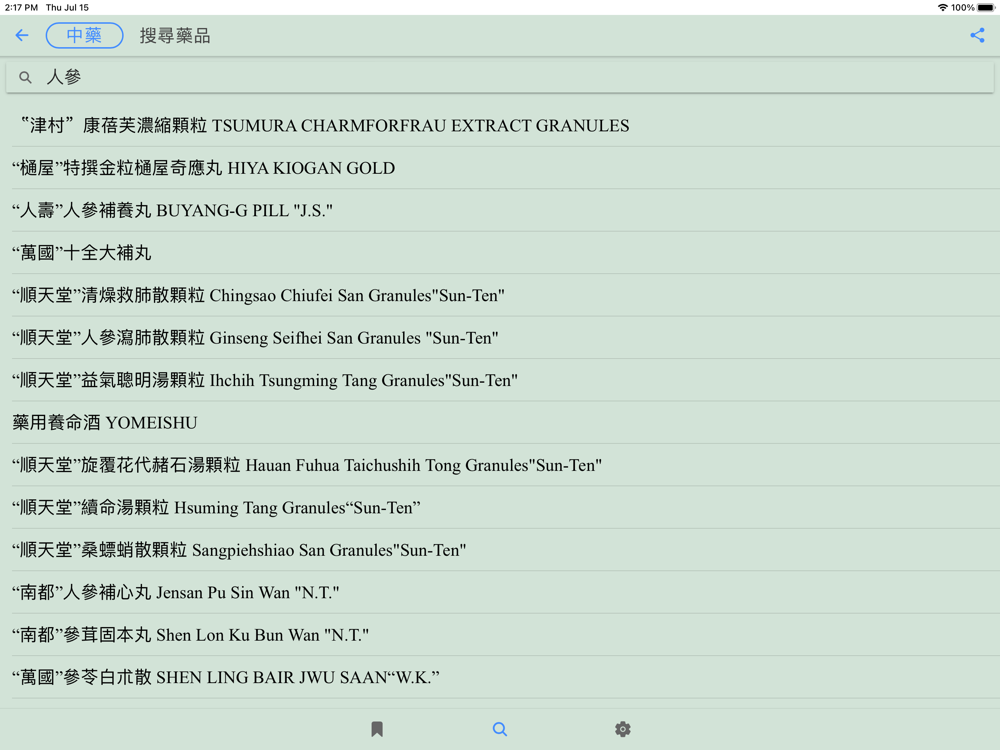
Task: Open TSUMURA CHARMFORFRAU EXTRACT GRANULES entry
Action: [x=500, y=126]
